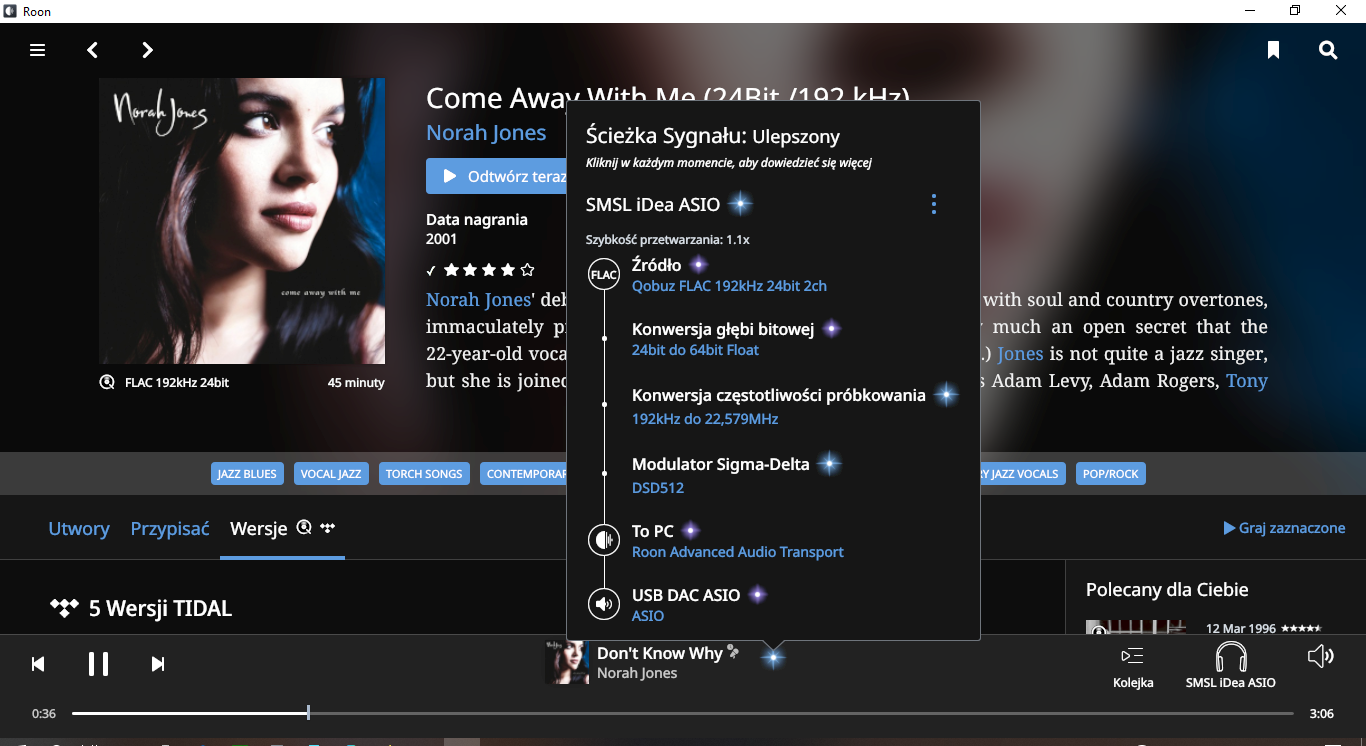Click 192kHz do 22,579MHz text
1366x746 pixels.
(x=705, y=419)
